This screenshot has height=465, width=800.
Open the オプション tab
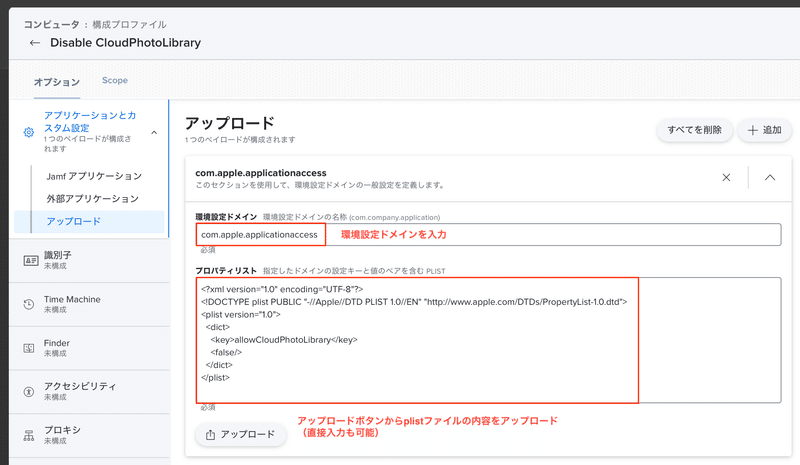[x=57, y=82]
